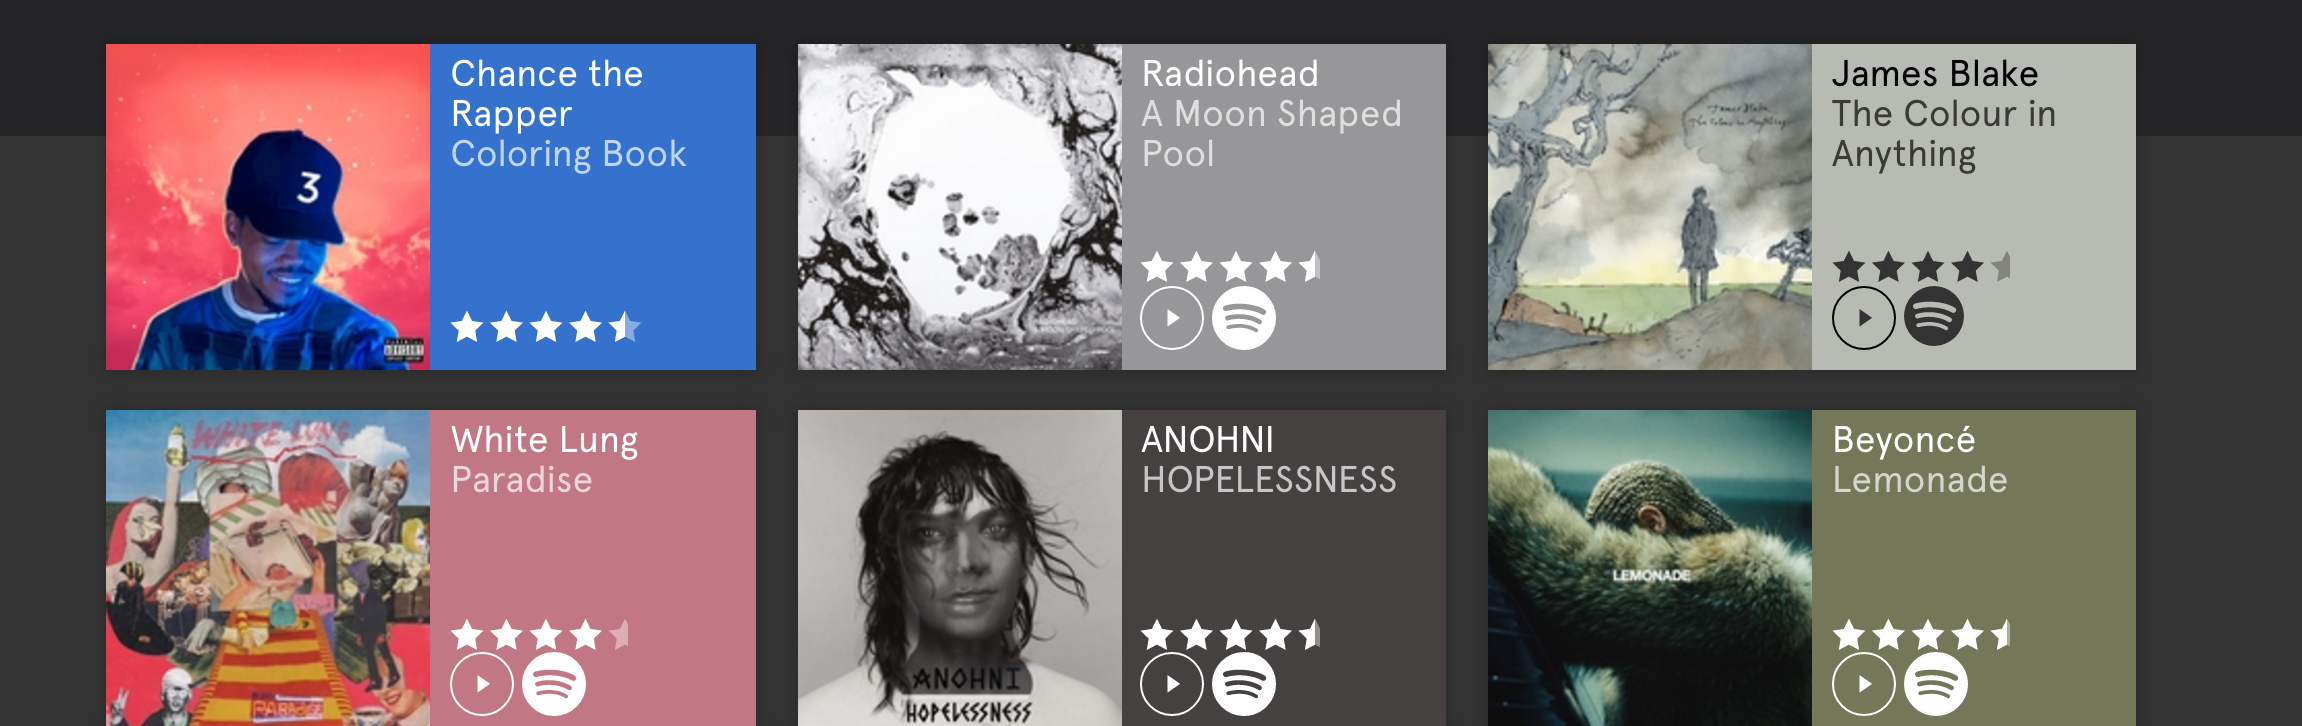Open White Lung Paradise on Spotify
This screenshot has height=726, width=2302.
point(554,684)
